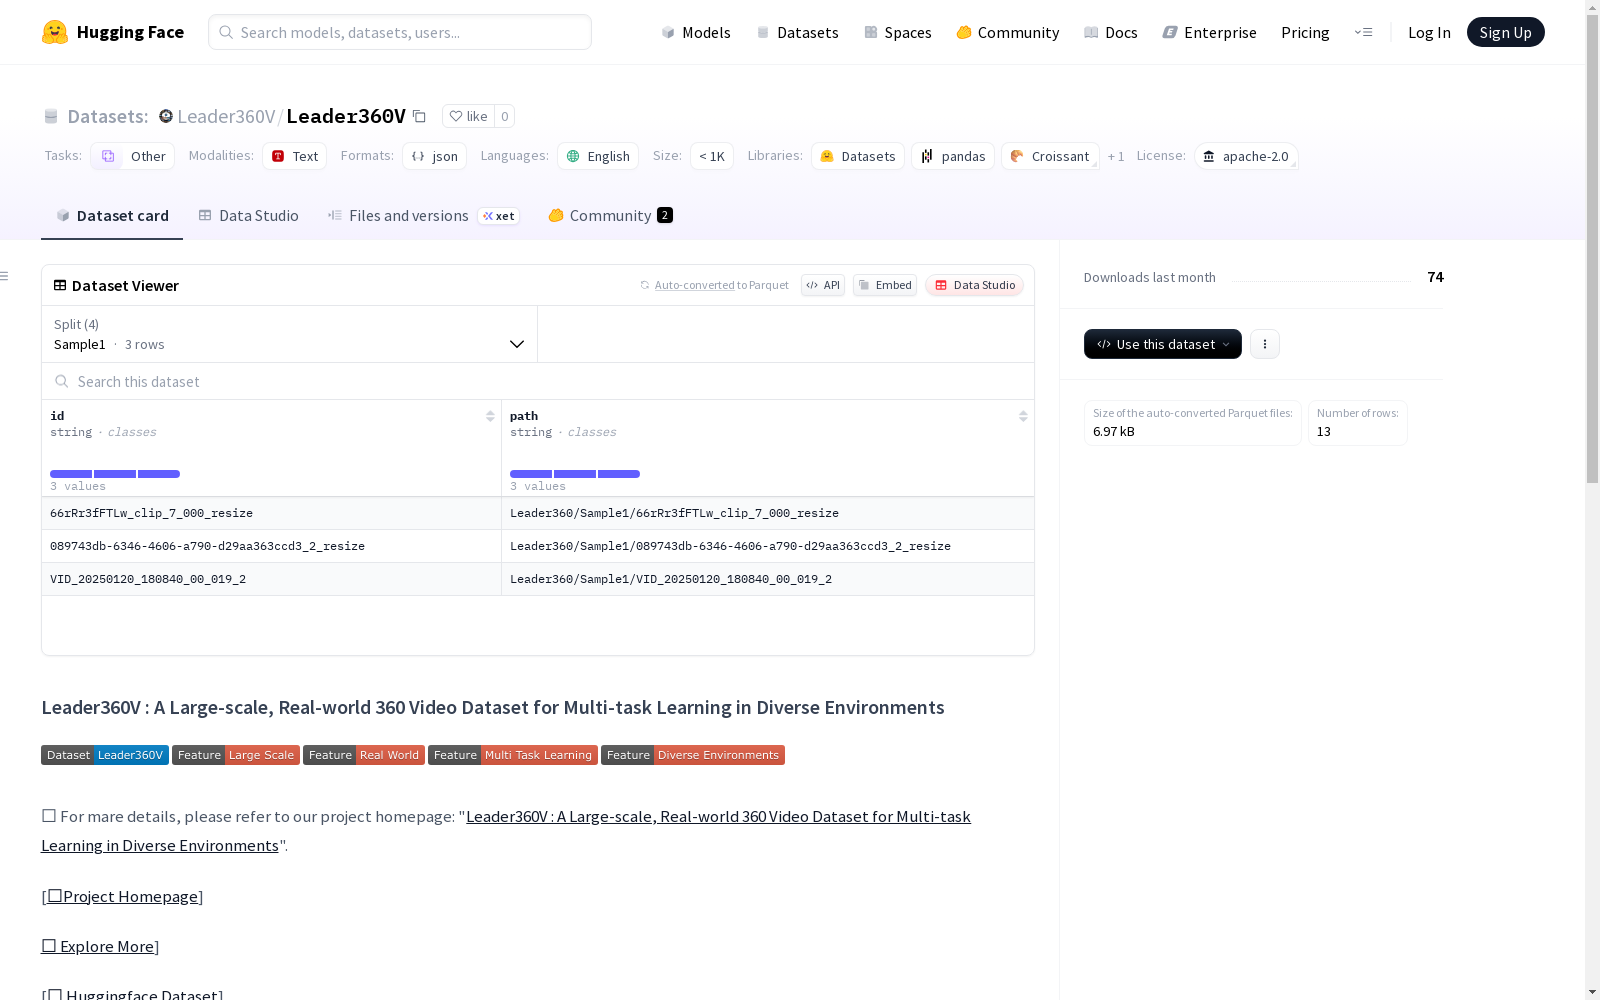Viewport: 1600px width, 1000px height.
Task: Select the Croissant library tag
Action: pos(1050,156)
